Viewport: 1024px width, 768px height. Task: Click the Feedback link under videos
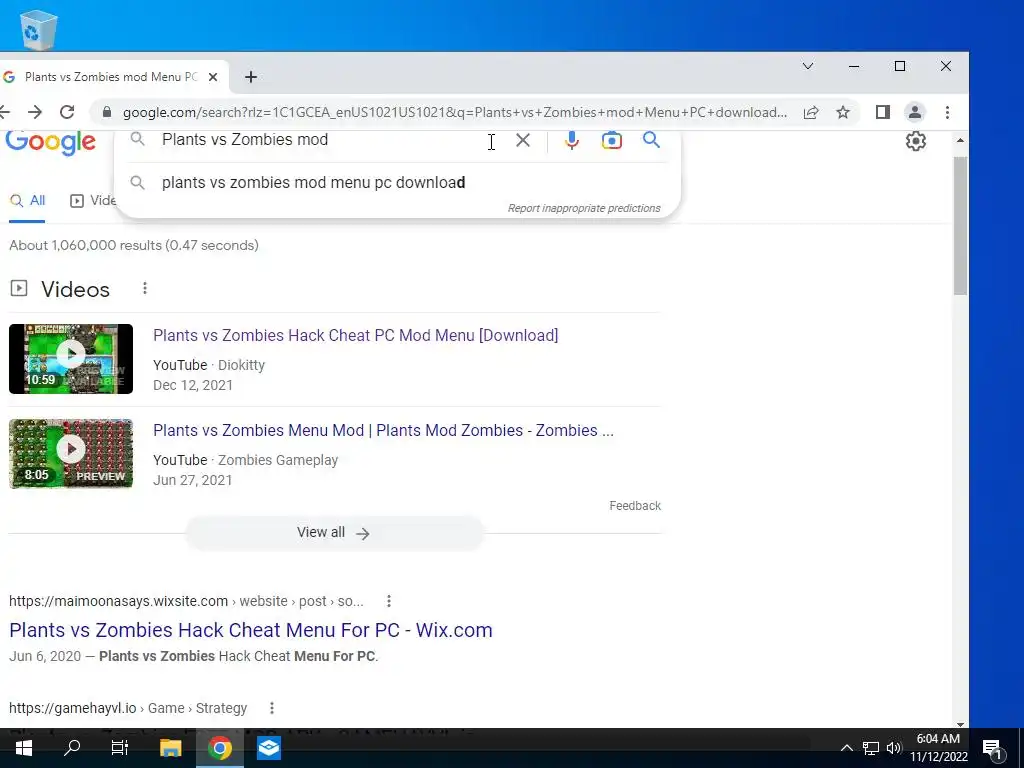click(635, 505)
